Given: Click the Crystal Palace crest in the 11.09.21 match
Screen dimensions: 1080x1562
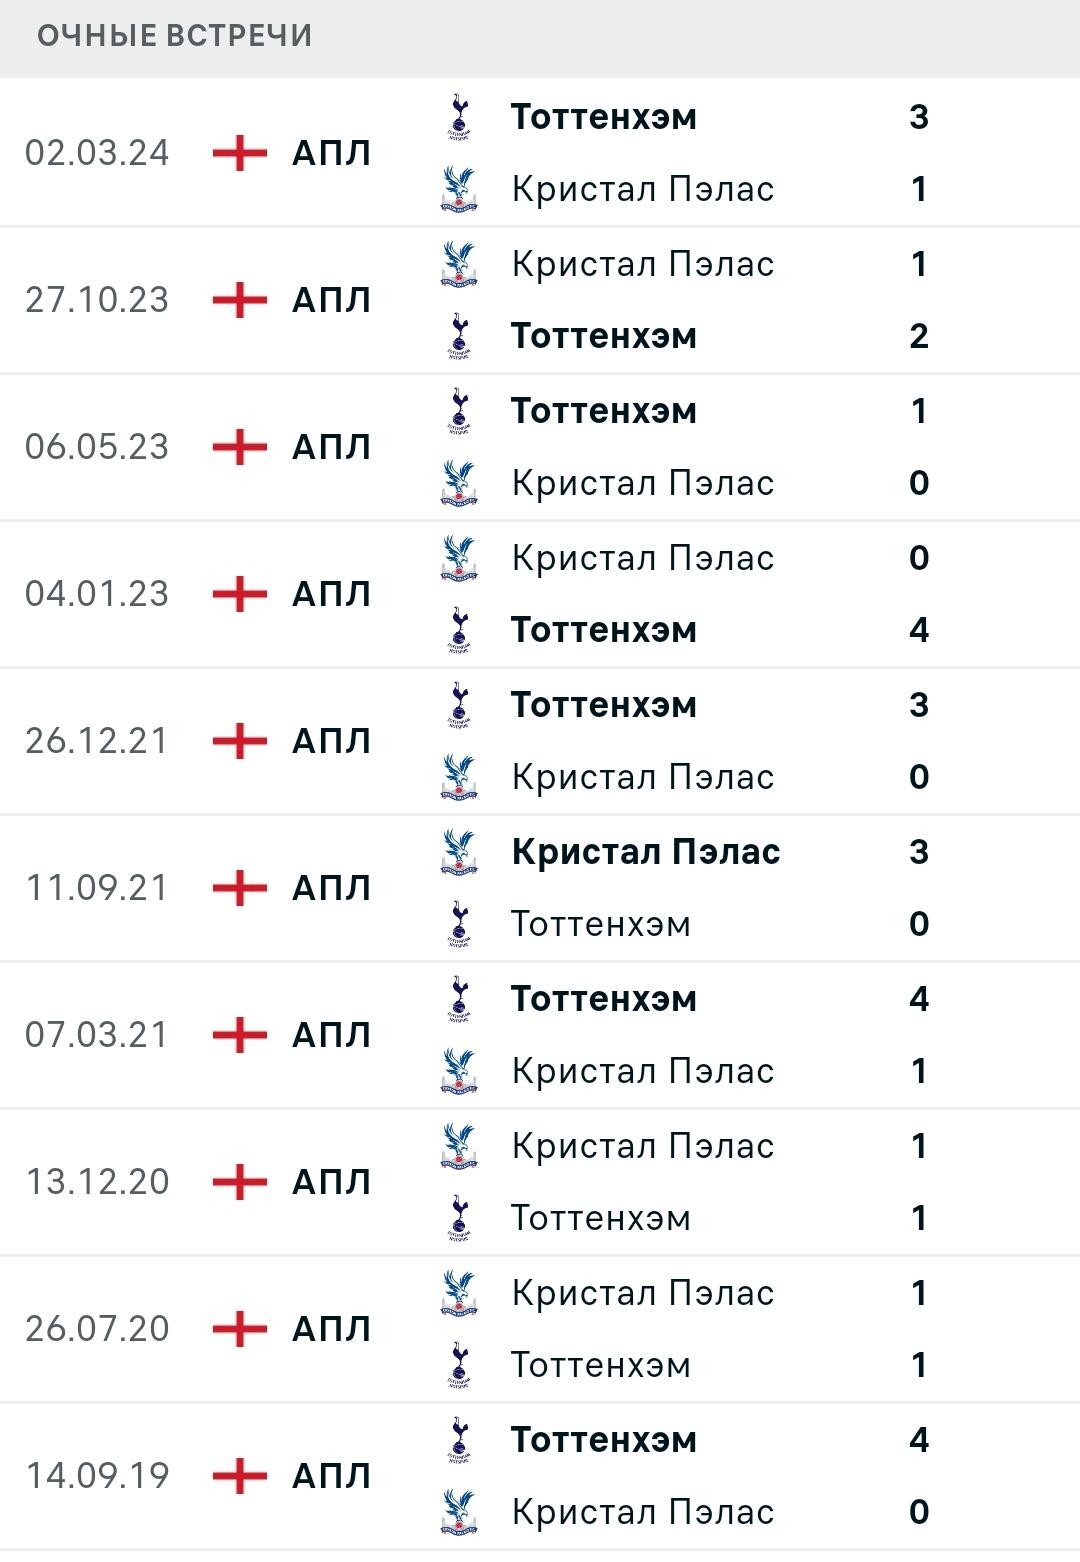Looking at the screenshot, I should click(x=459, y=852).
